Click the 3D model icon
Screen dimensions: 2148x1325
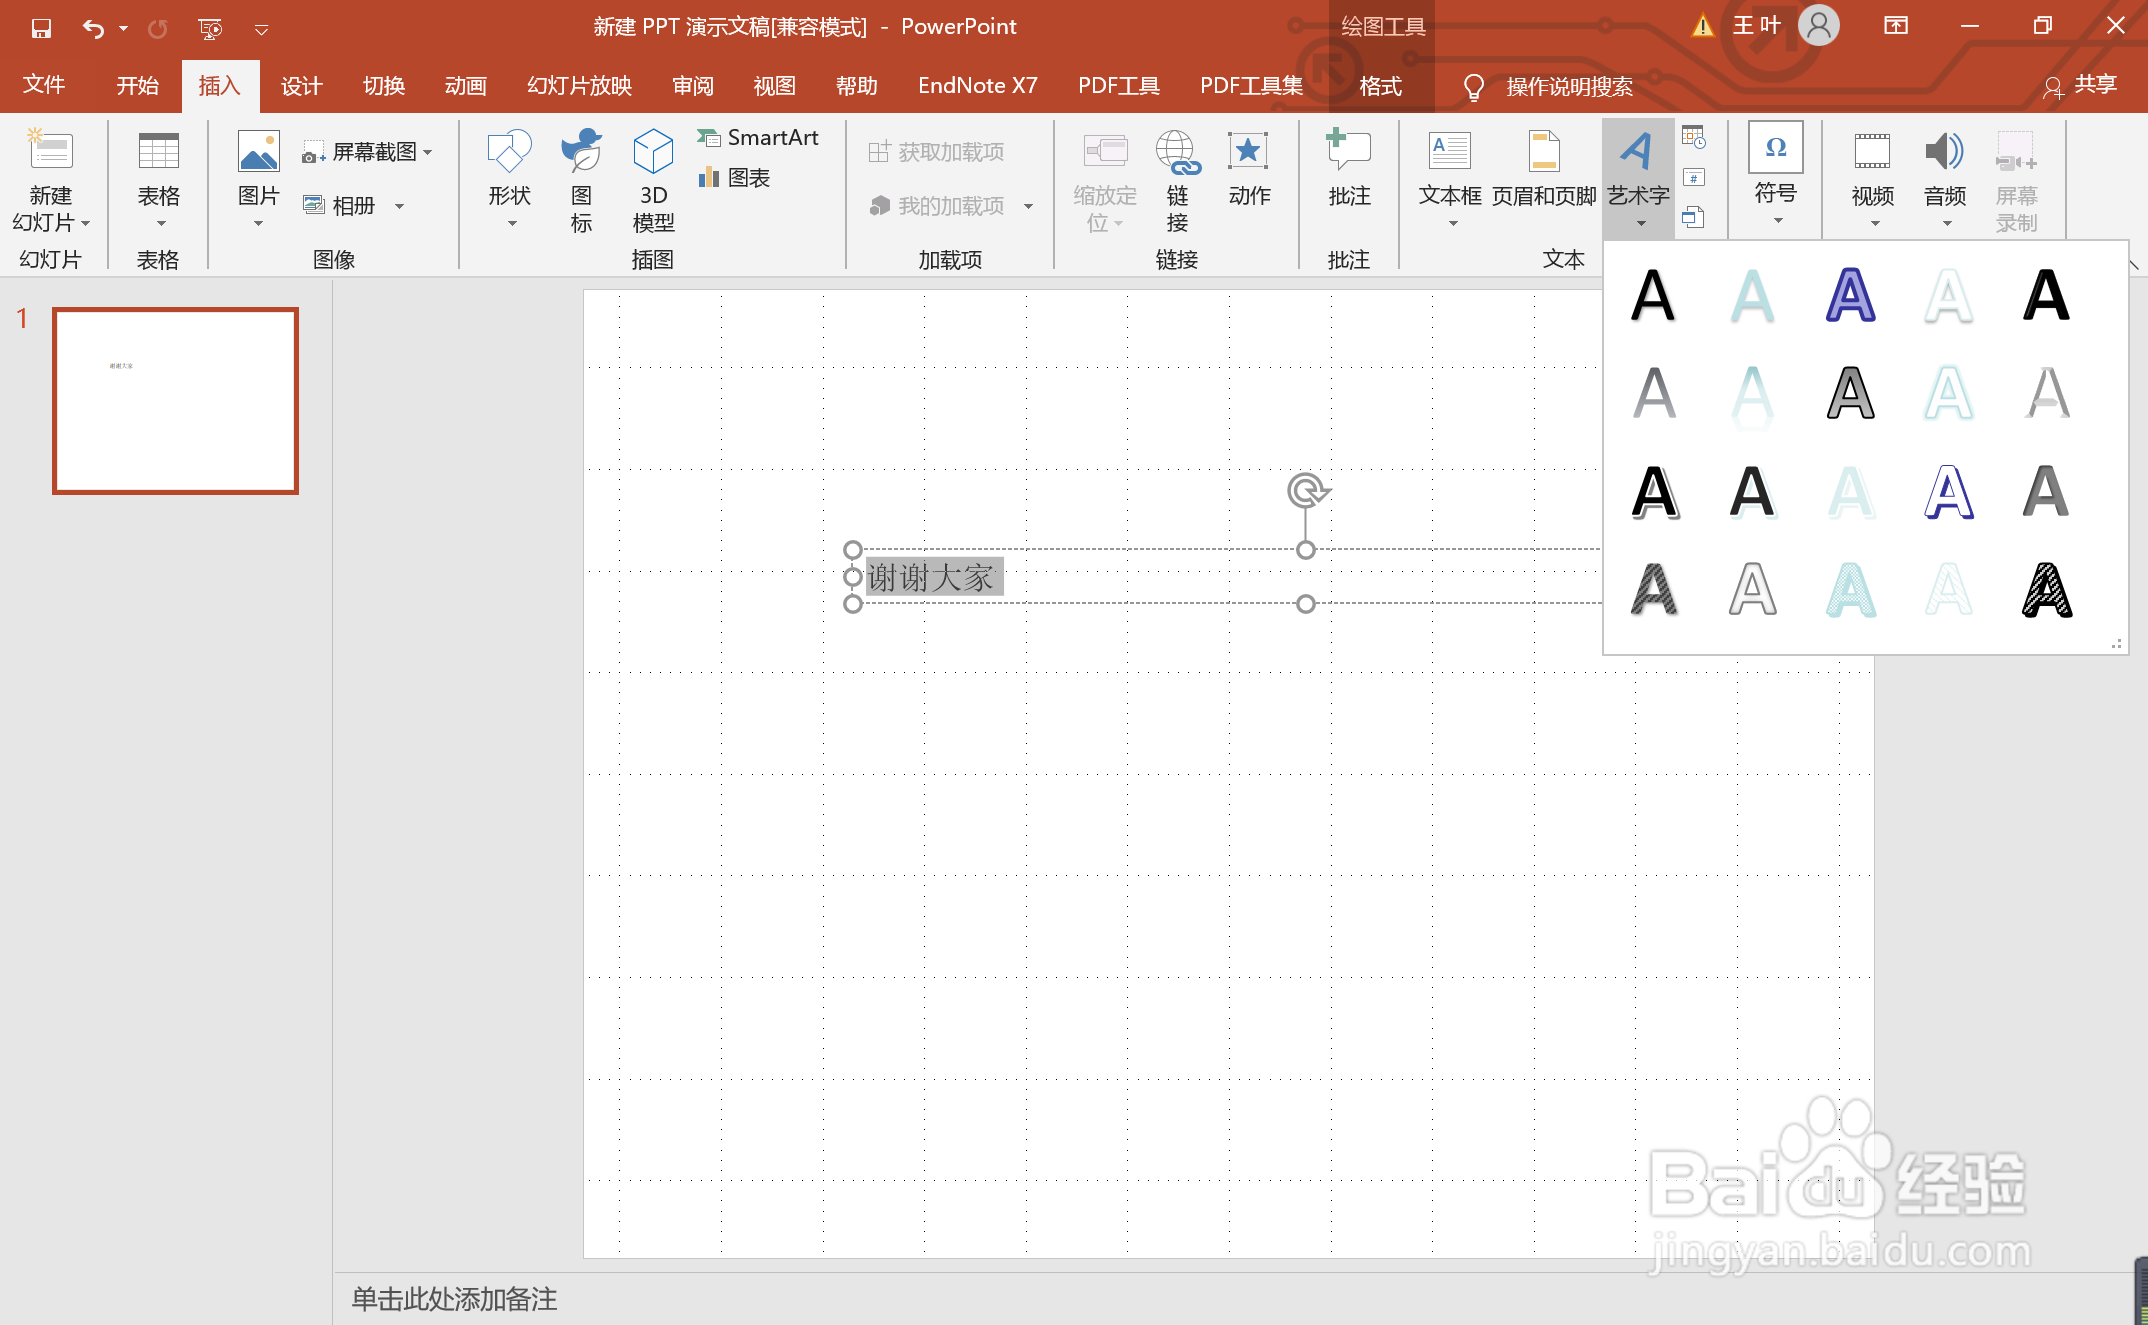[x=653, y=153]
